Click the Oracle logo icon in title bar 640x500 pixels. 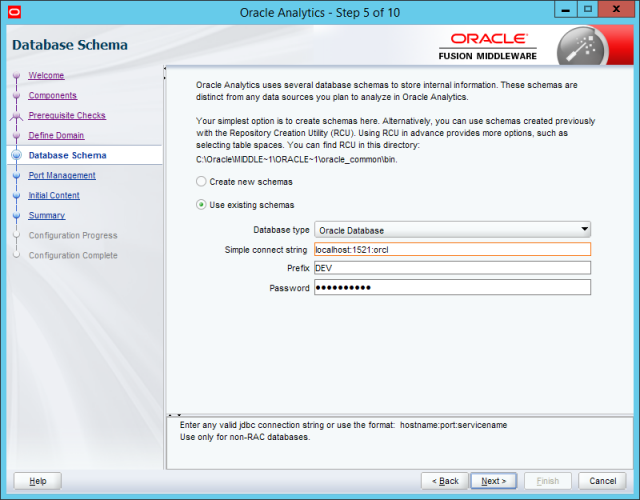coord(14,12)
